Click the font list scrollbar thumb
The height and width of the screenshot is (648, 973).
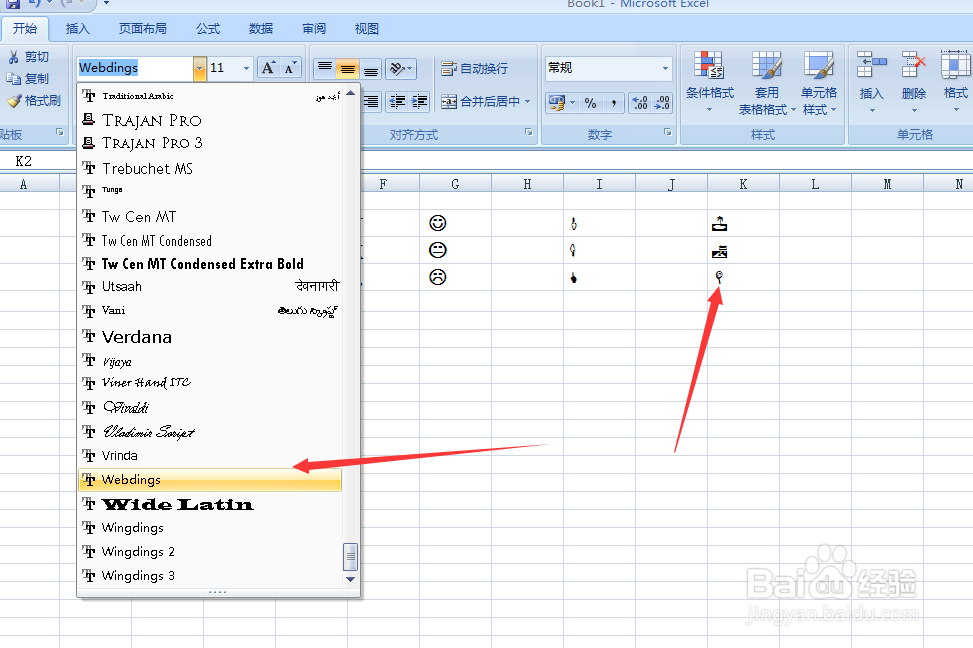pyautogui.click(x=351, y=557)
